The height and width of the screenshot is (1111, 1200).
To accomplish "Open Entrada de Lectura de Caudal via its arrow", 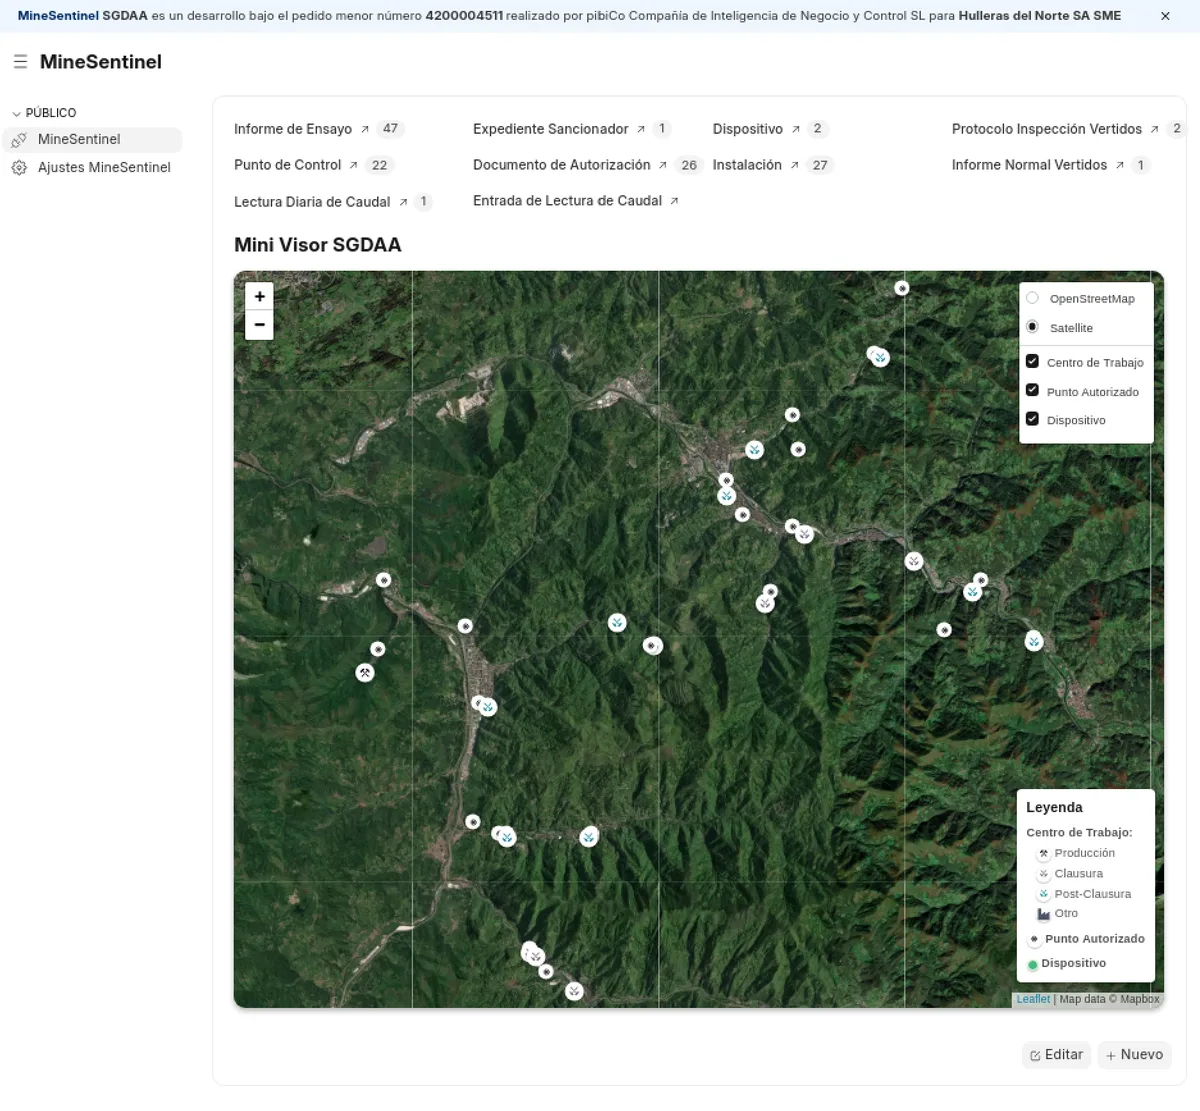I will [674, 200].
